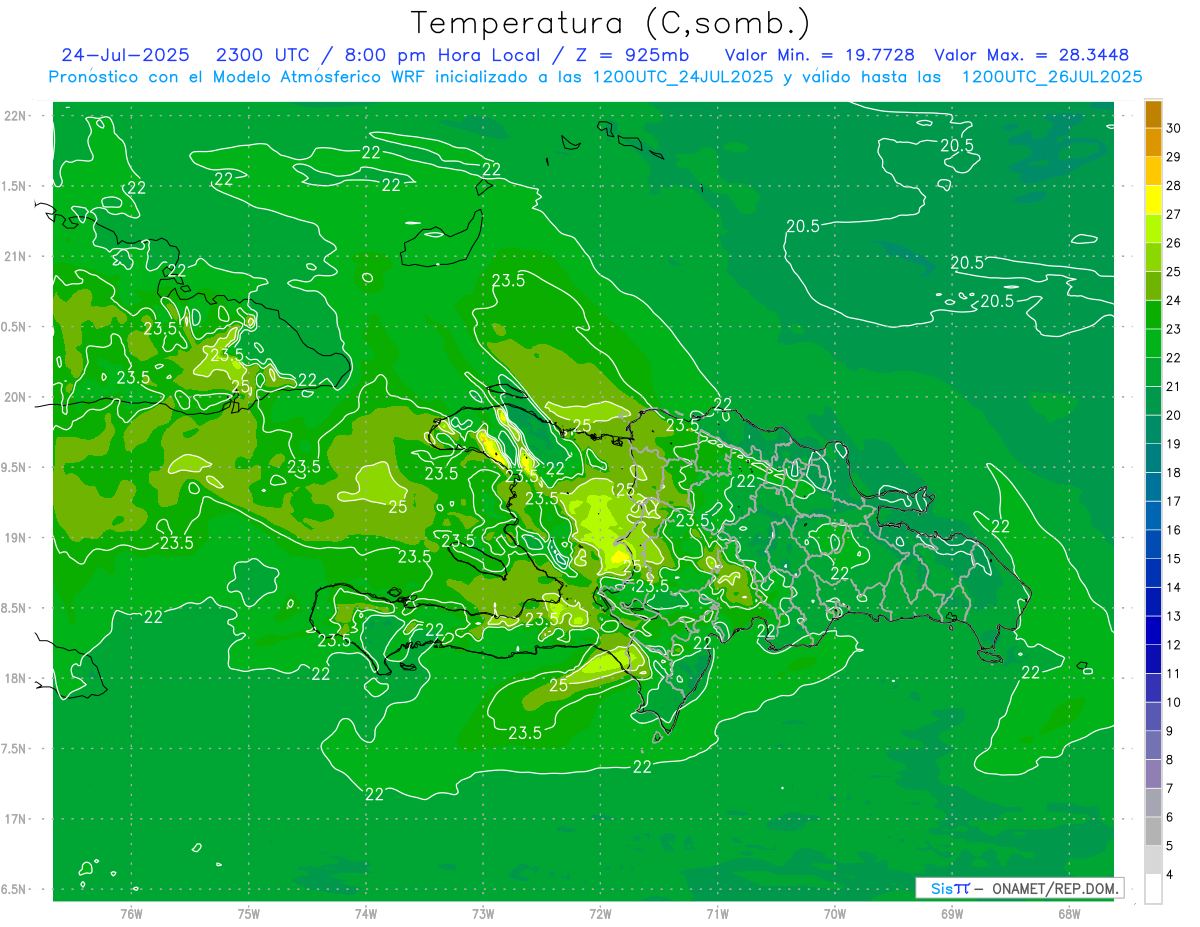
Task: Click the 76W longitude axis label
Action: [131, 914]
